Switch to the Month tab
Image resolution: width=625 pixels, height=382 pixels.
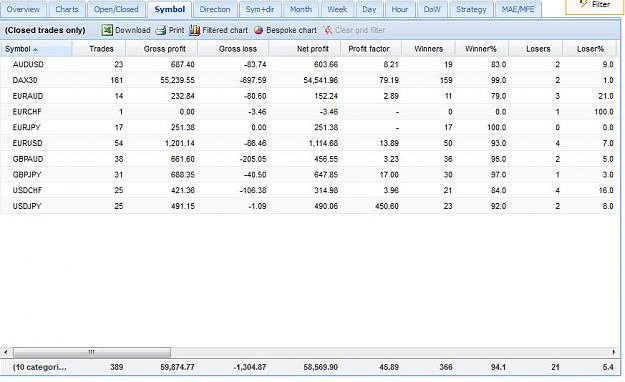[x=301, y=9]
